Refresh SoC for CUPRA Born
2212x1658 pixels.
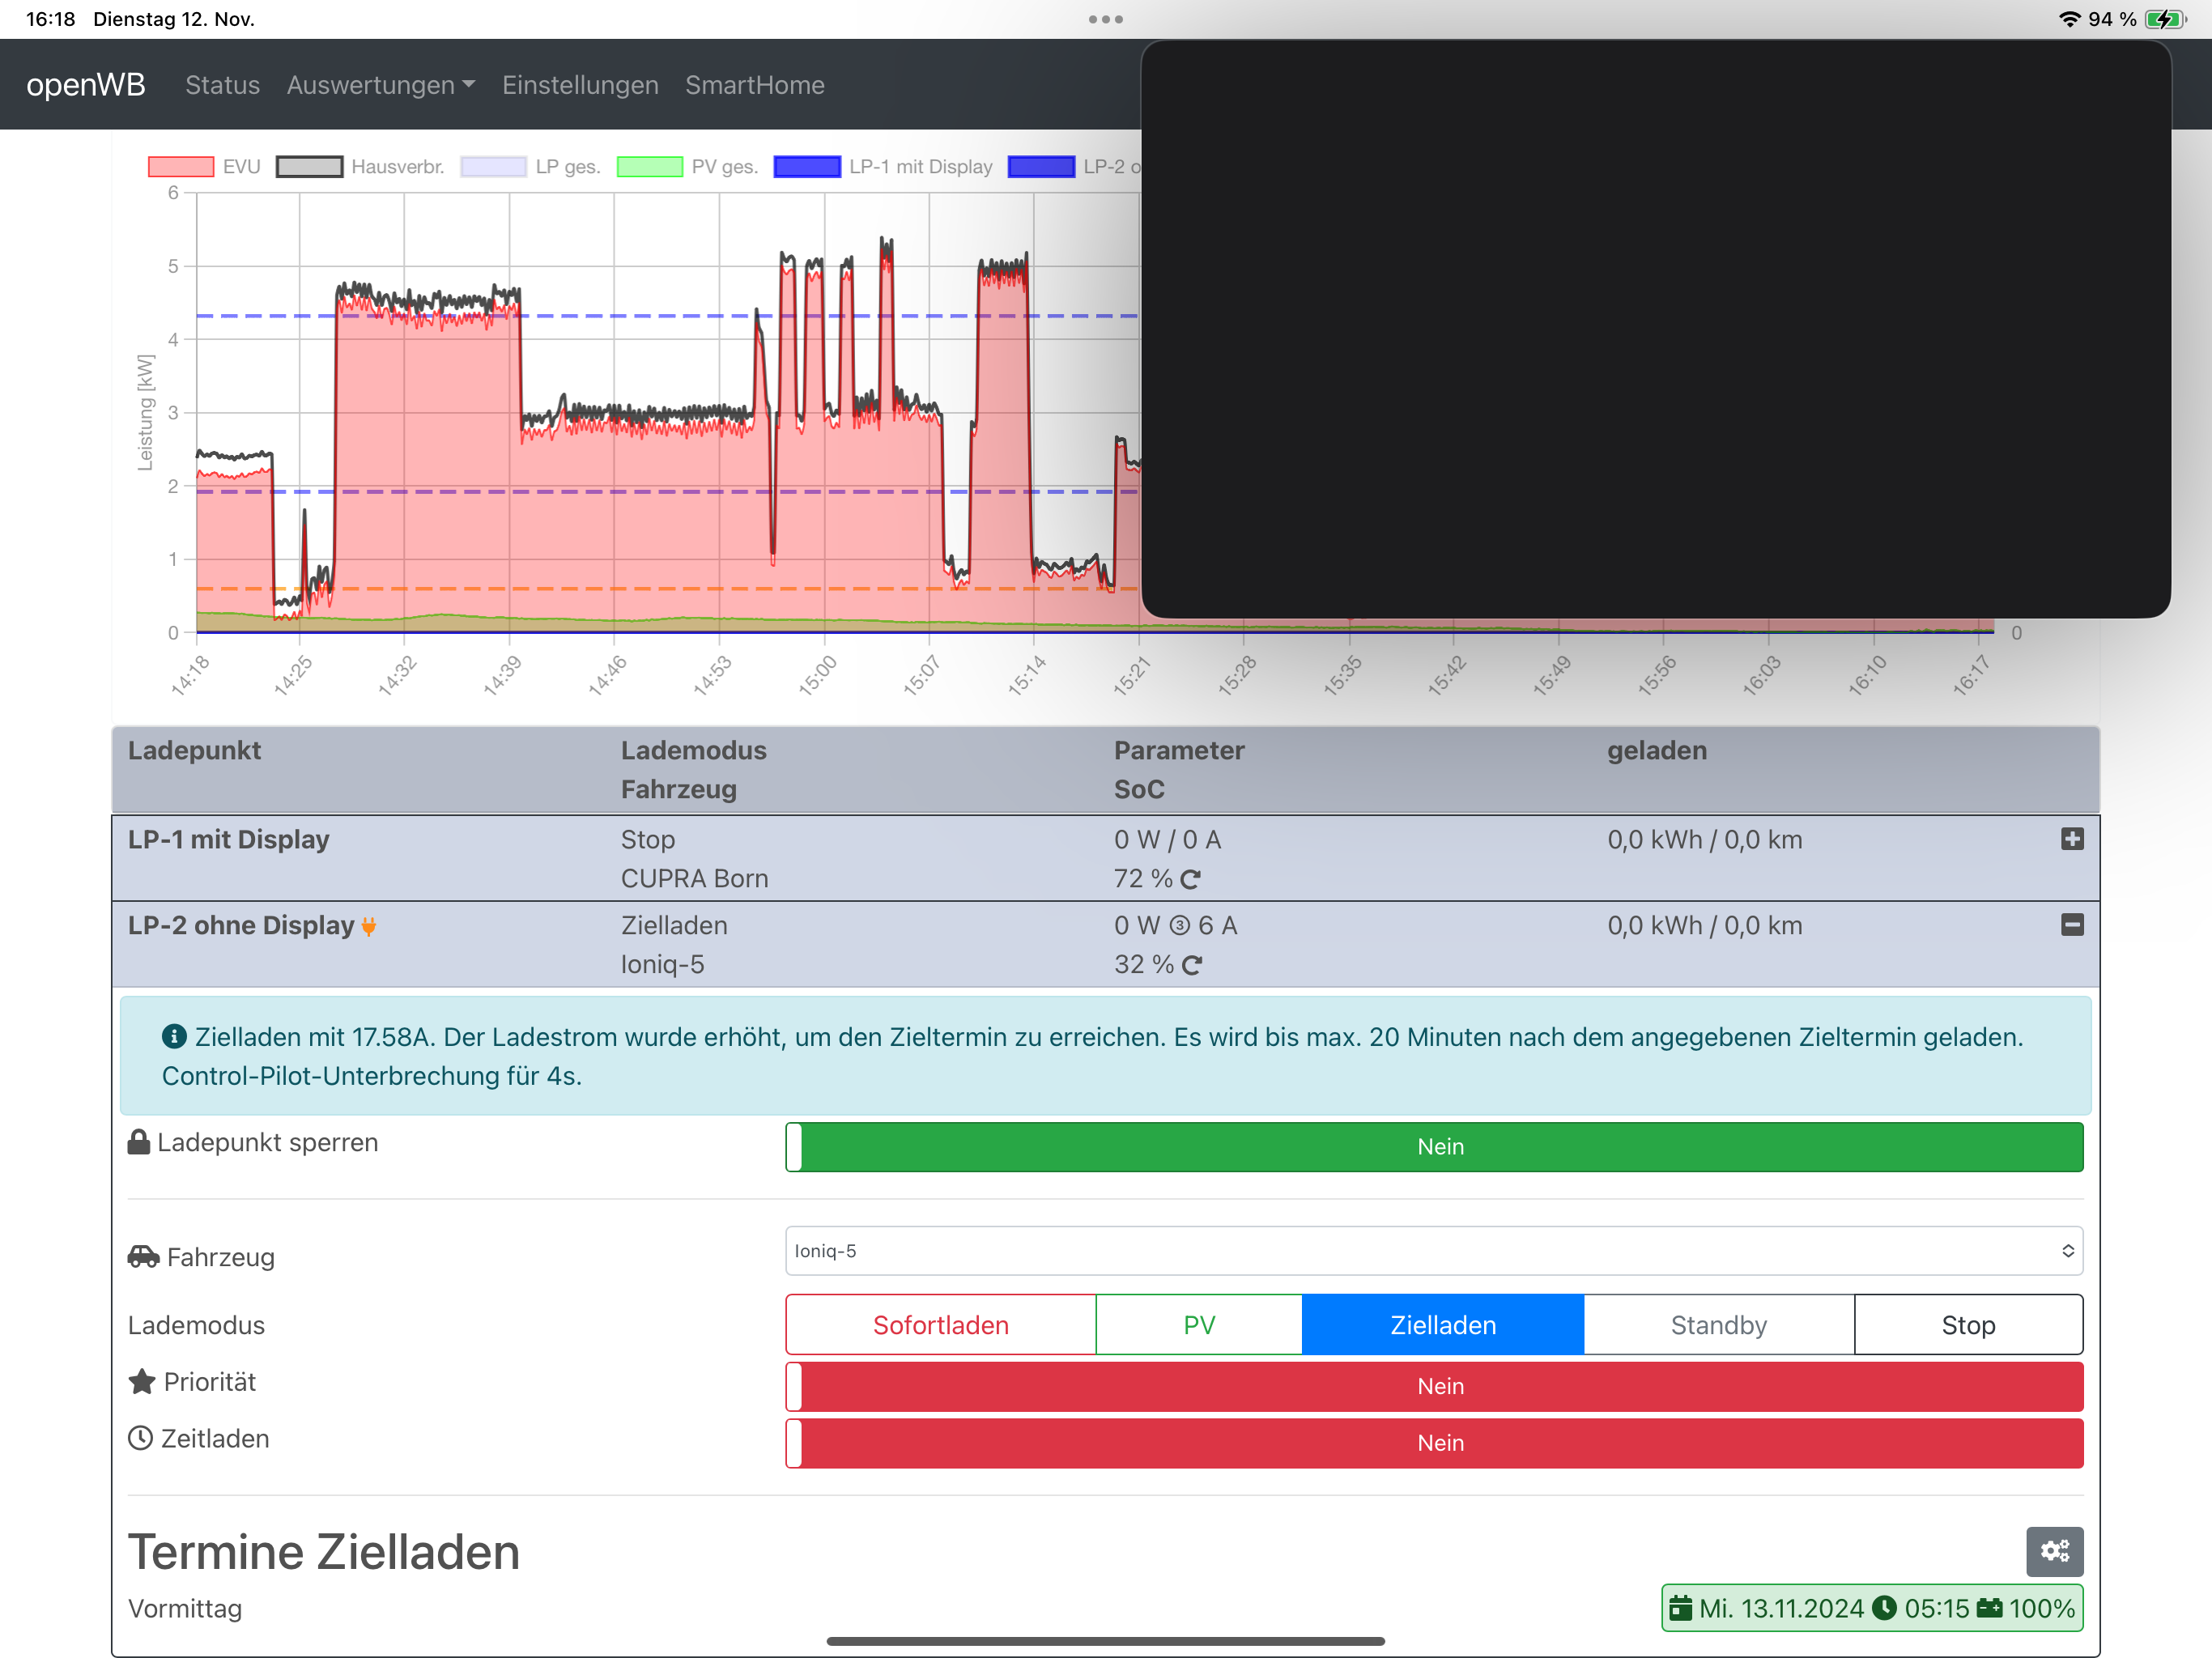pyautogui.click(x=1190, y=879)
